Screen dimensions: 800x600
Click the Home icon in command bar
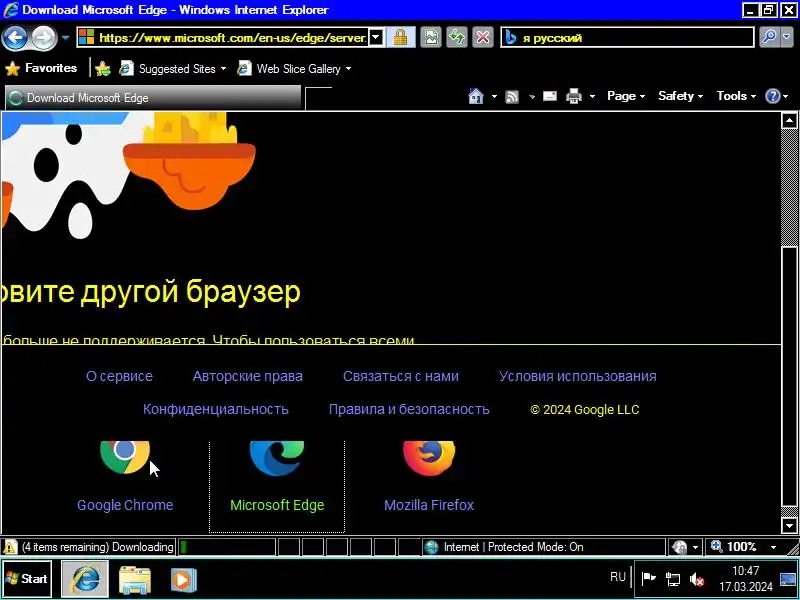[476, 96]
